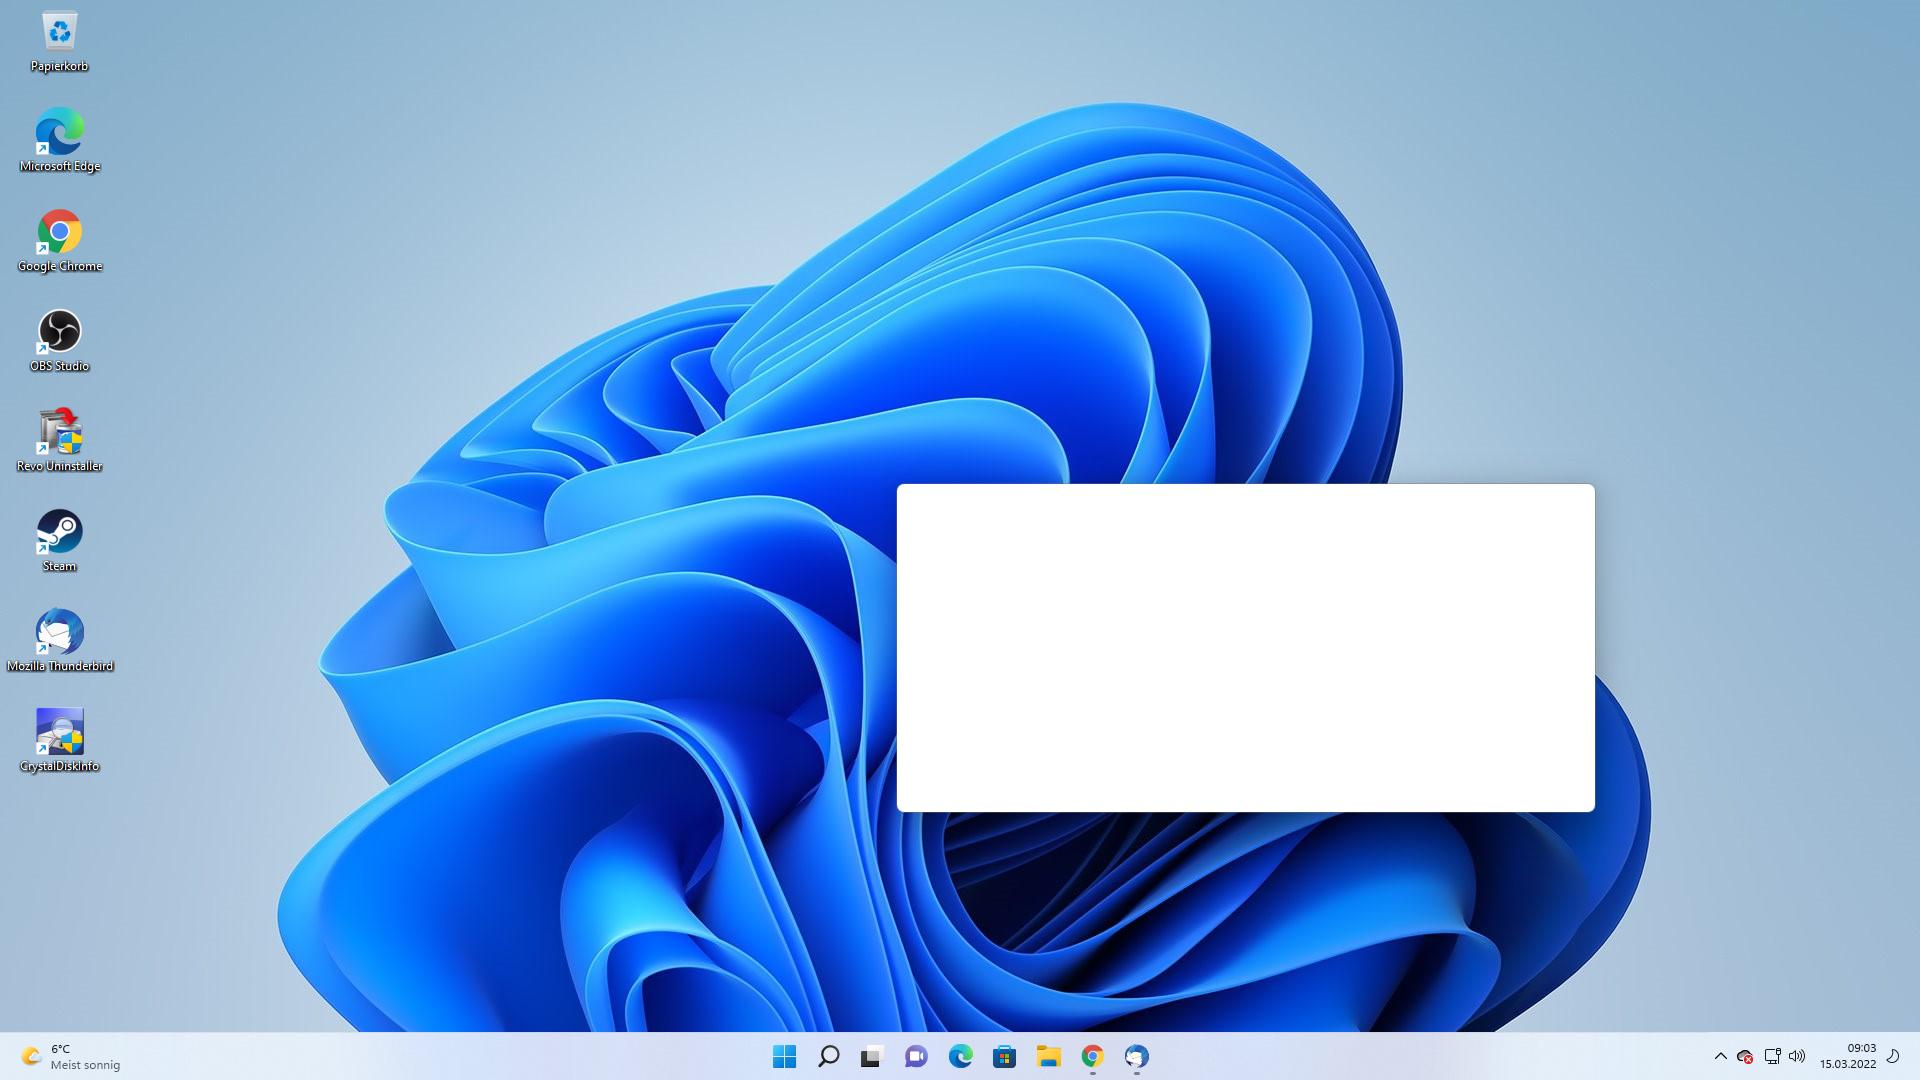
Task: Open taskbar Search magnifier
Action: tap(828, 1056)
